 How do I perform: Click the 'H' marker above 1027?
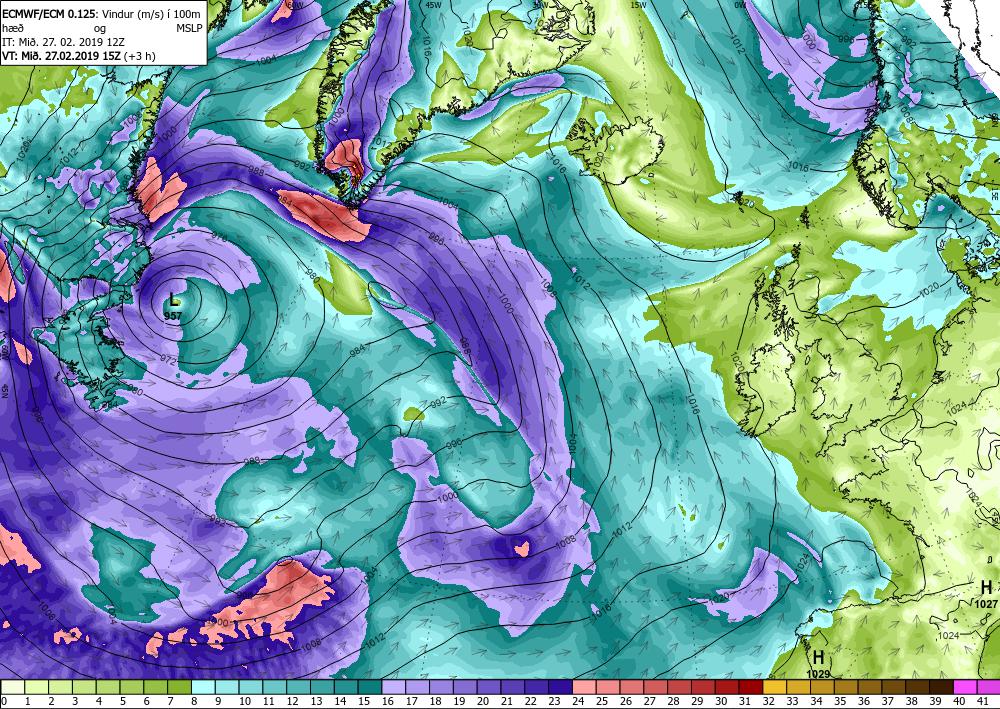(986, 587)
